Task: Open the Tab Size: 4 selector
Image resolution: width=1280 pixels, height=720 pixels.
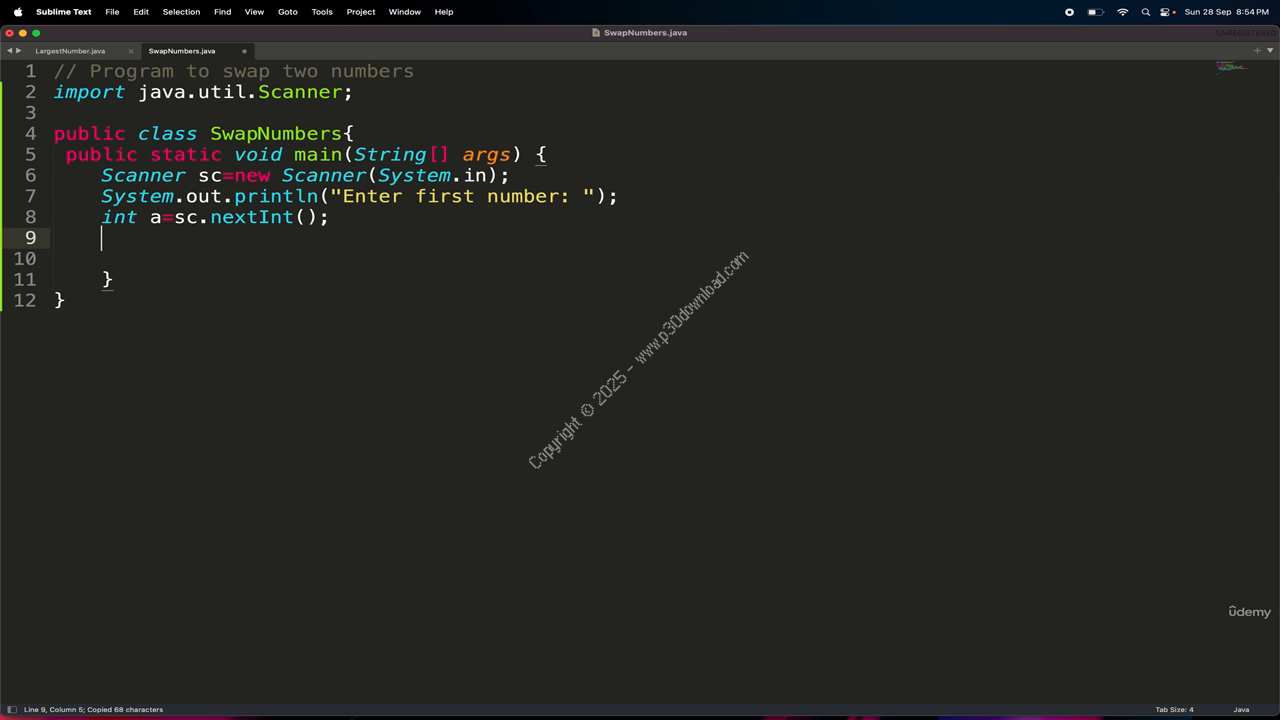Action: pyautogui.click(x=1174, y=710)
